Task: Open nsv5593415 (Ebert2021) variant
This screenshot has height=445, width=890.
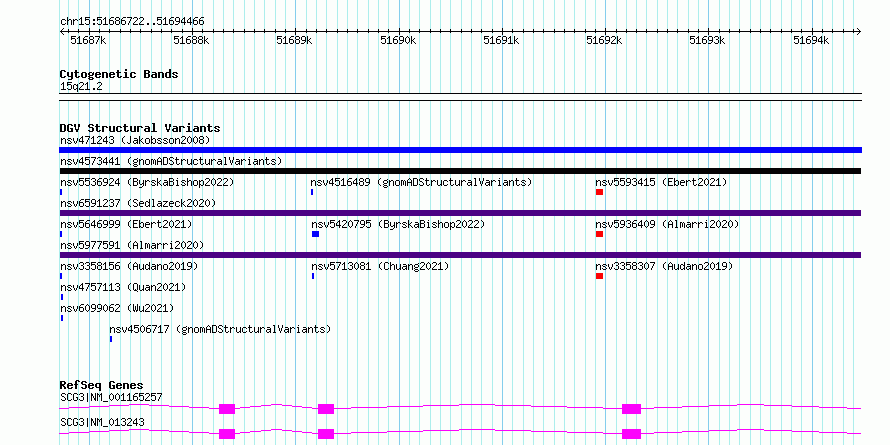Action: tap(661, 182)
